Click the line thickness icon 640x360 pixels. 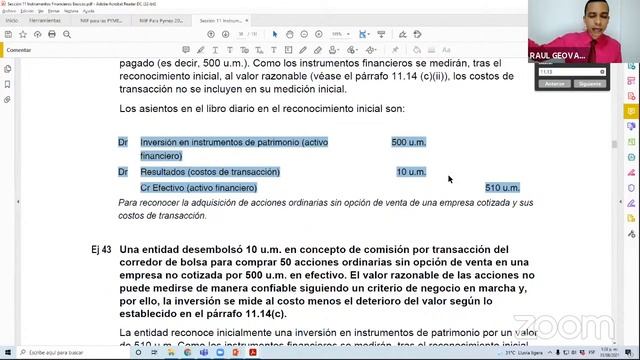click(x=431, y=50)
